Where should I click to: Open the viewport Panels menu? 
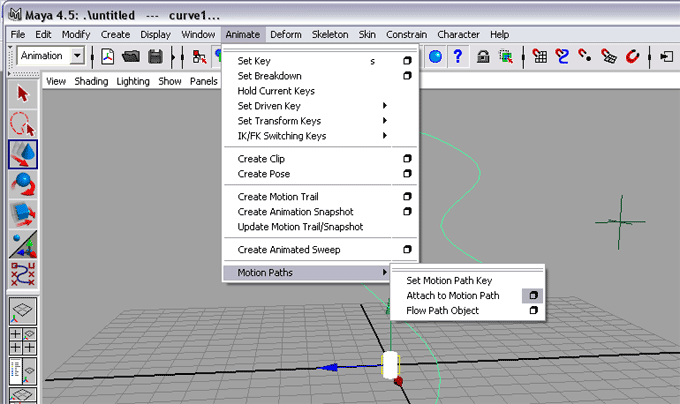coord(204,81)
